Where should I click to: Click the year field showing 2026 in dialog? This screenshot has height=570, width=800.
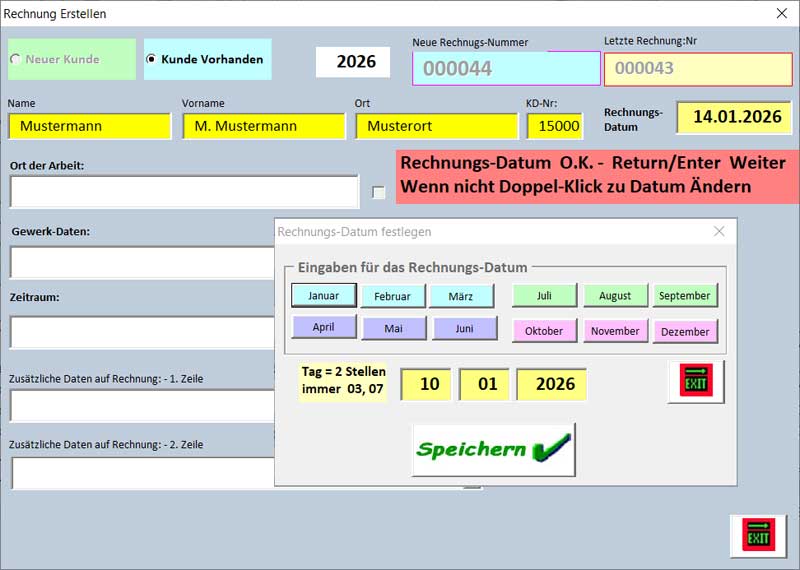(551, 384)
